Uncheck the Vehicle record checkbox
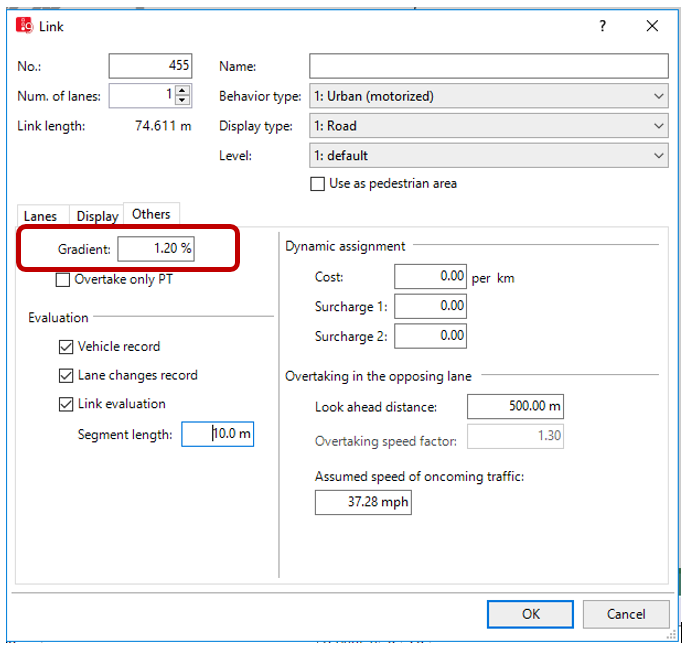 click(x=66, y=347)
